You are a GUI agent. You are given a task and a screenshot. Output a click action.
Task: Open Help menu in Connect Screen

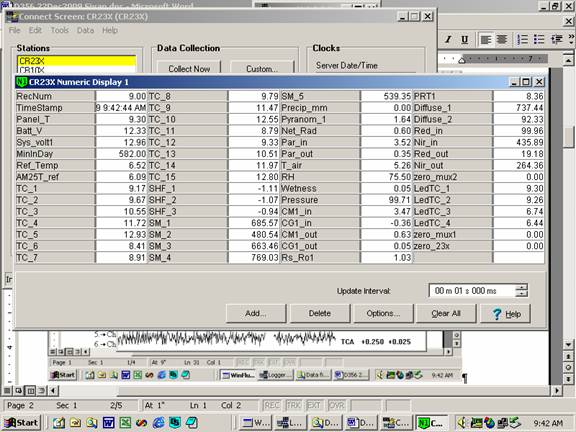[x=110, y=30]
